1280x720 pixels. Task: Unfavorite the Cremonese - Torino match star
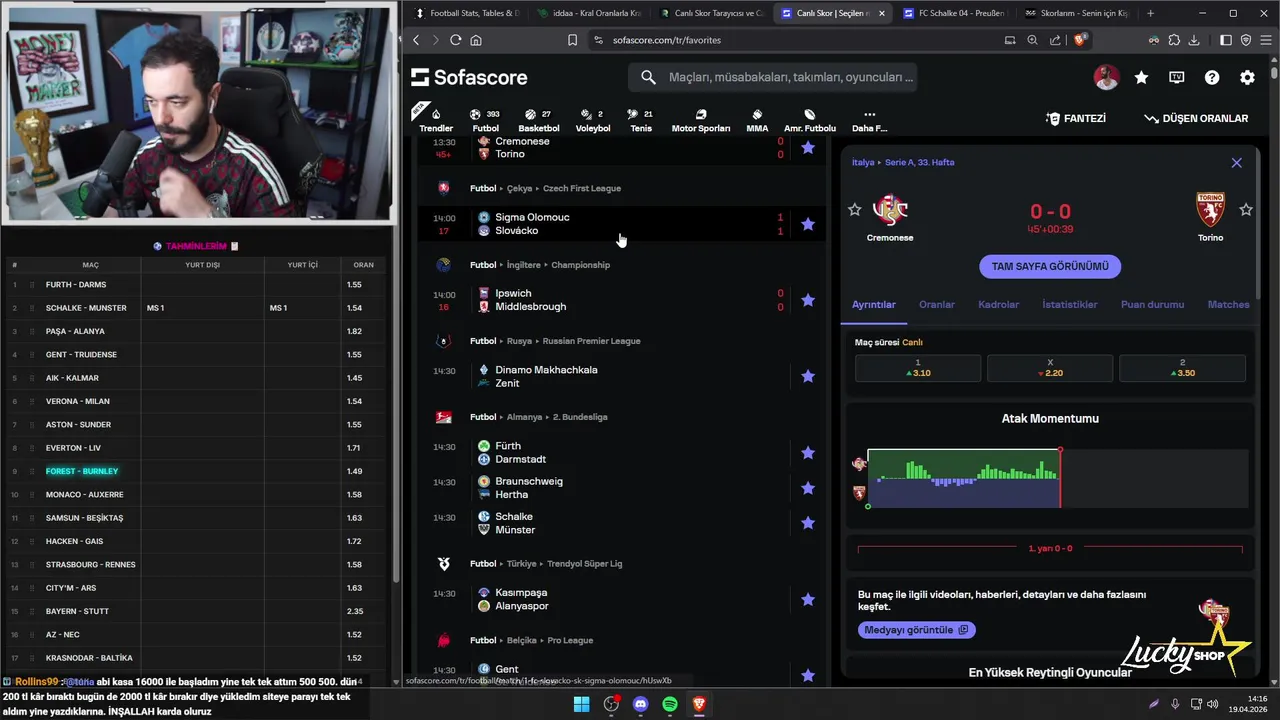tap(808, 147)
